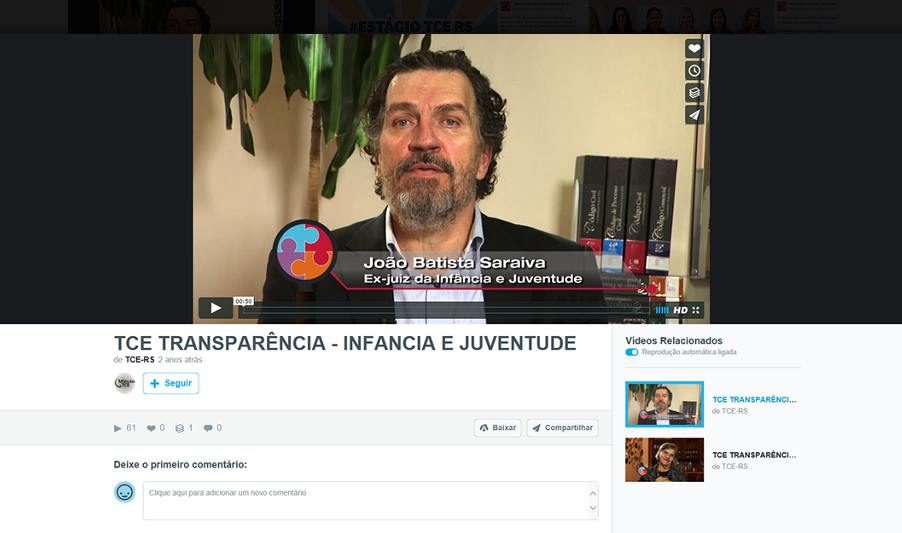This screenshot has width=902, height=533.
Task: Open the Compartilhar share button
Action: point(562,428)
